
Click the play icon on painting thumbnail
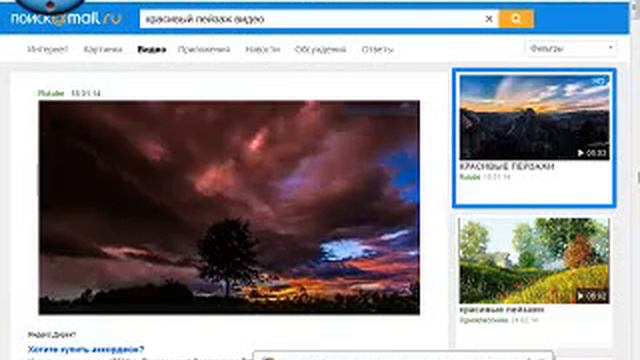coord(580,296)
